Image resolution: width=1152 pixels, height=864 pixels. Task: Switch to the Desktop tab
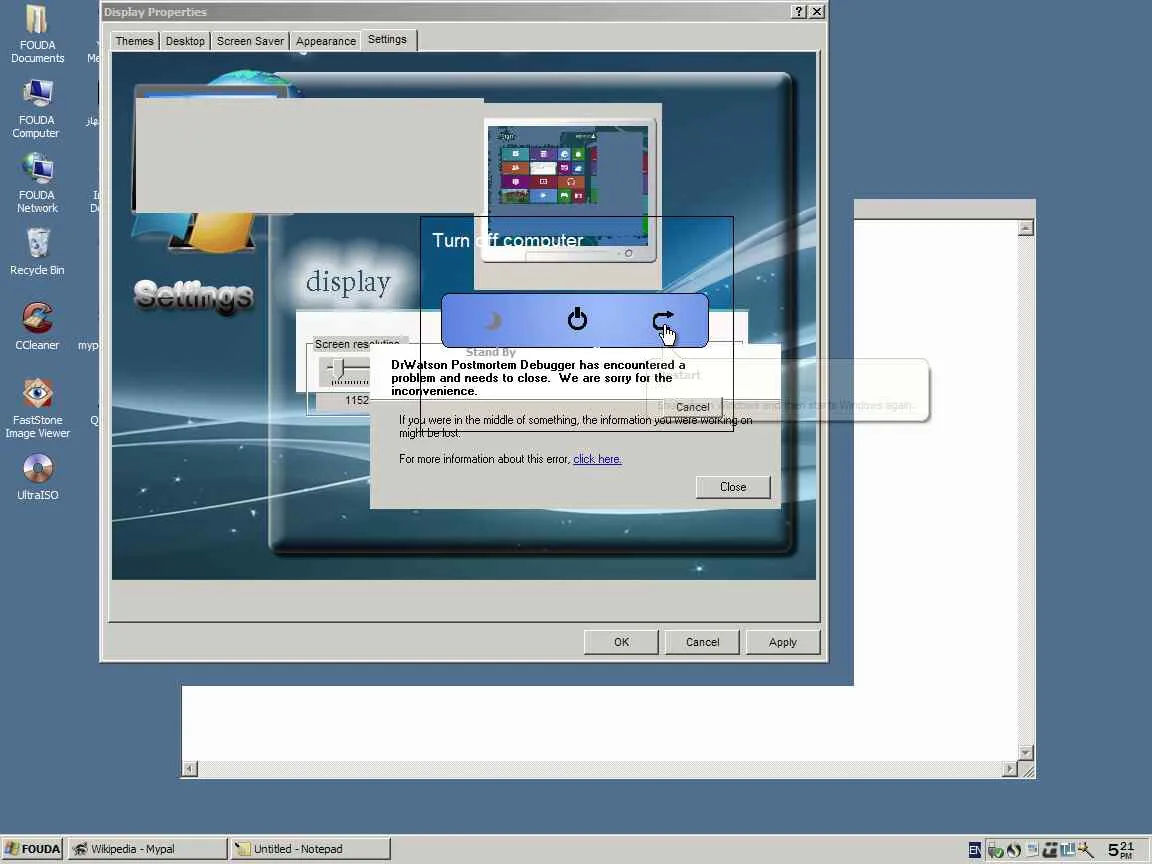coord(185,41)
